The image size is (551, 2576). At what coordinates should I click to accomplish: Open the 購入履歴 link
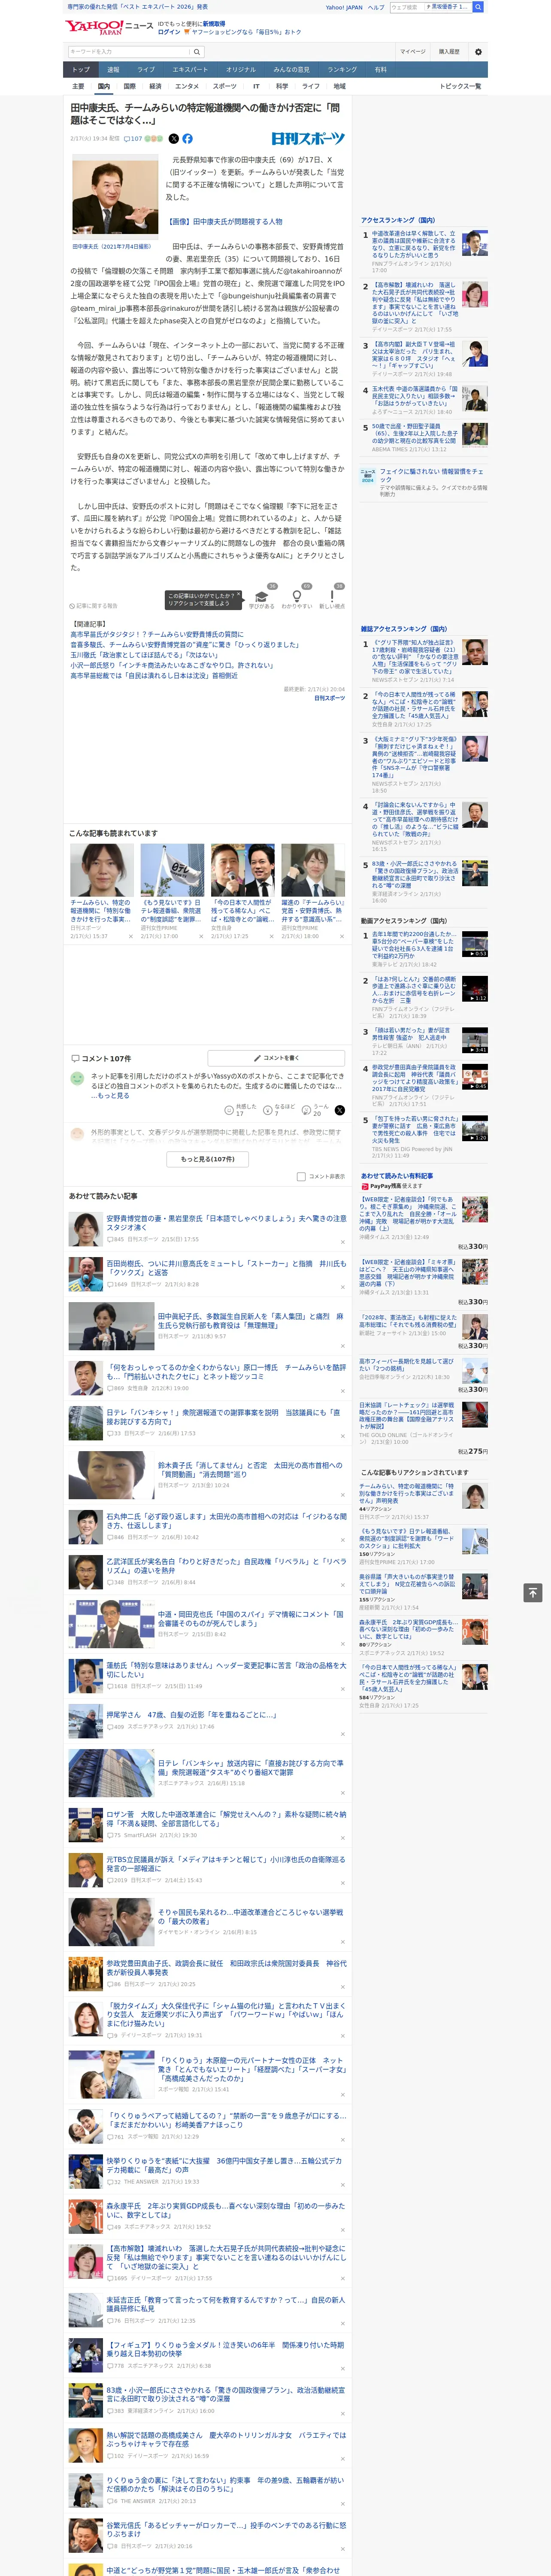449,52
